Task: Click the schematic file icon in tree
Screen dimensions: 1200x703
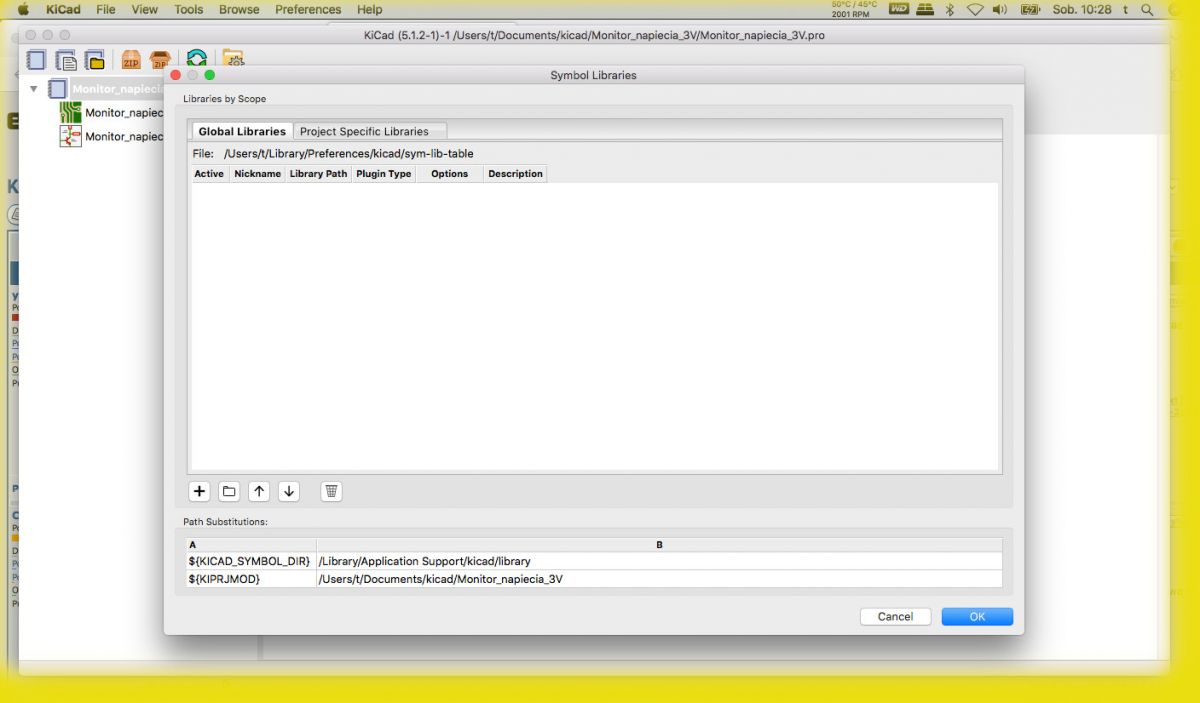Action: (70, 136)
